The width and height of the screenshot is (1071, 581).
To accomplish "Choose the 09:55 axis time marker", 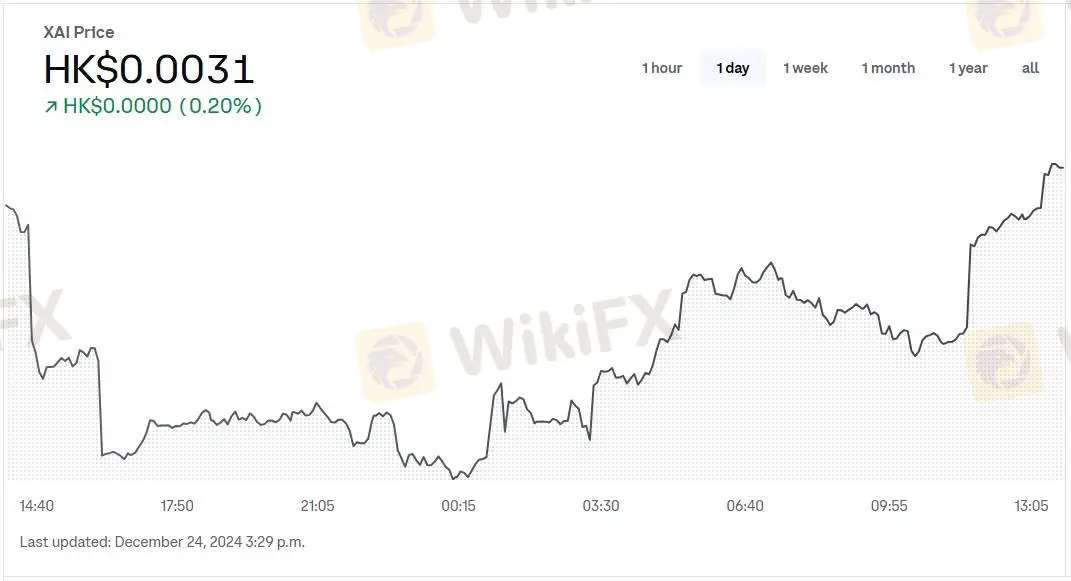I will [x=889, y=506].
